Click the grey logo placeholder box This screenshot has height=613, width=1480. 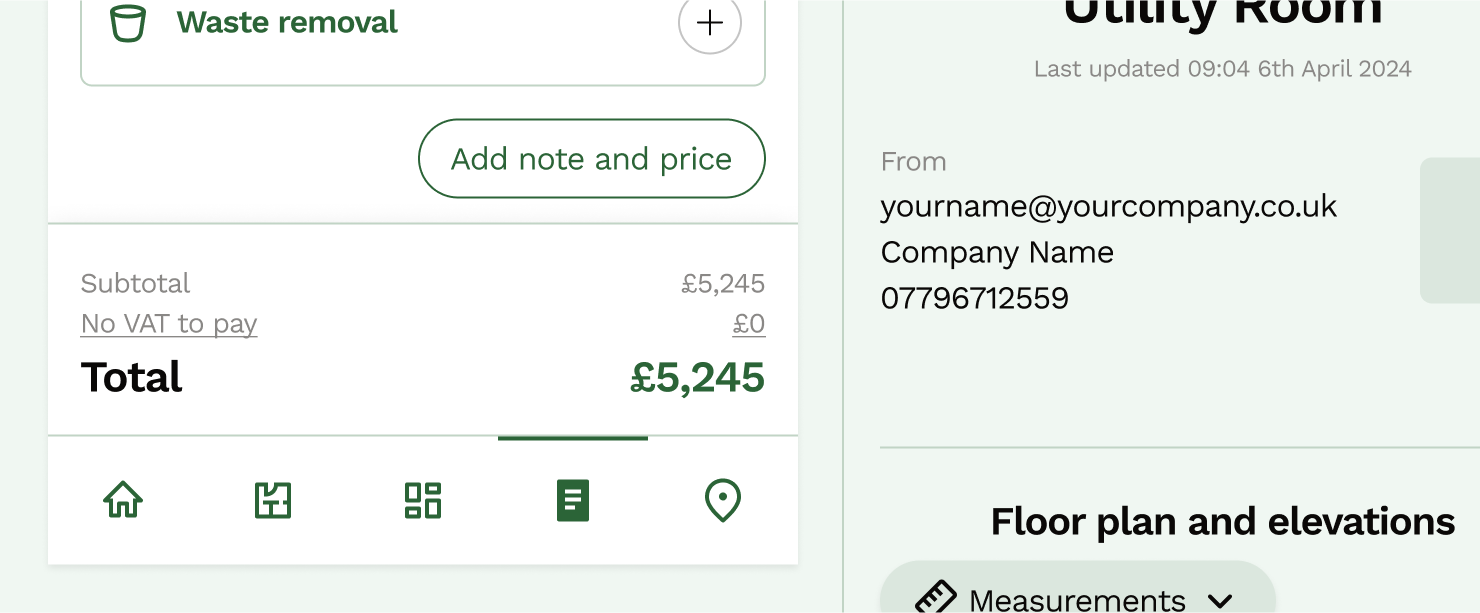pyautogui.click(x=1450, y=230)
